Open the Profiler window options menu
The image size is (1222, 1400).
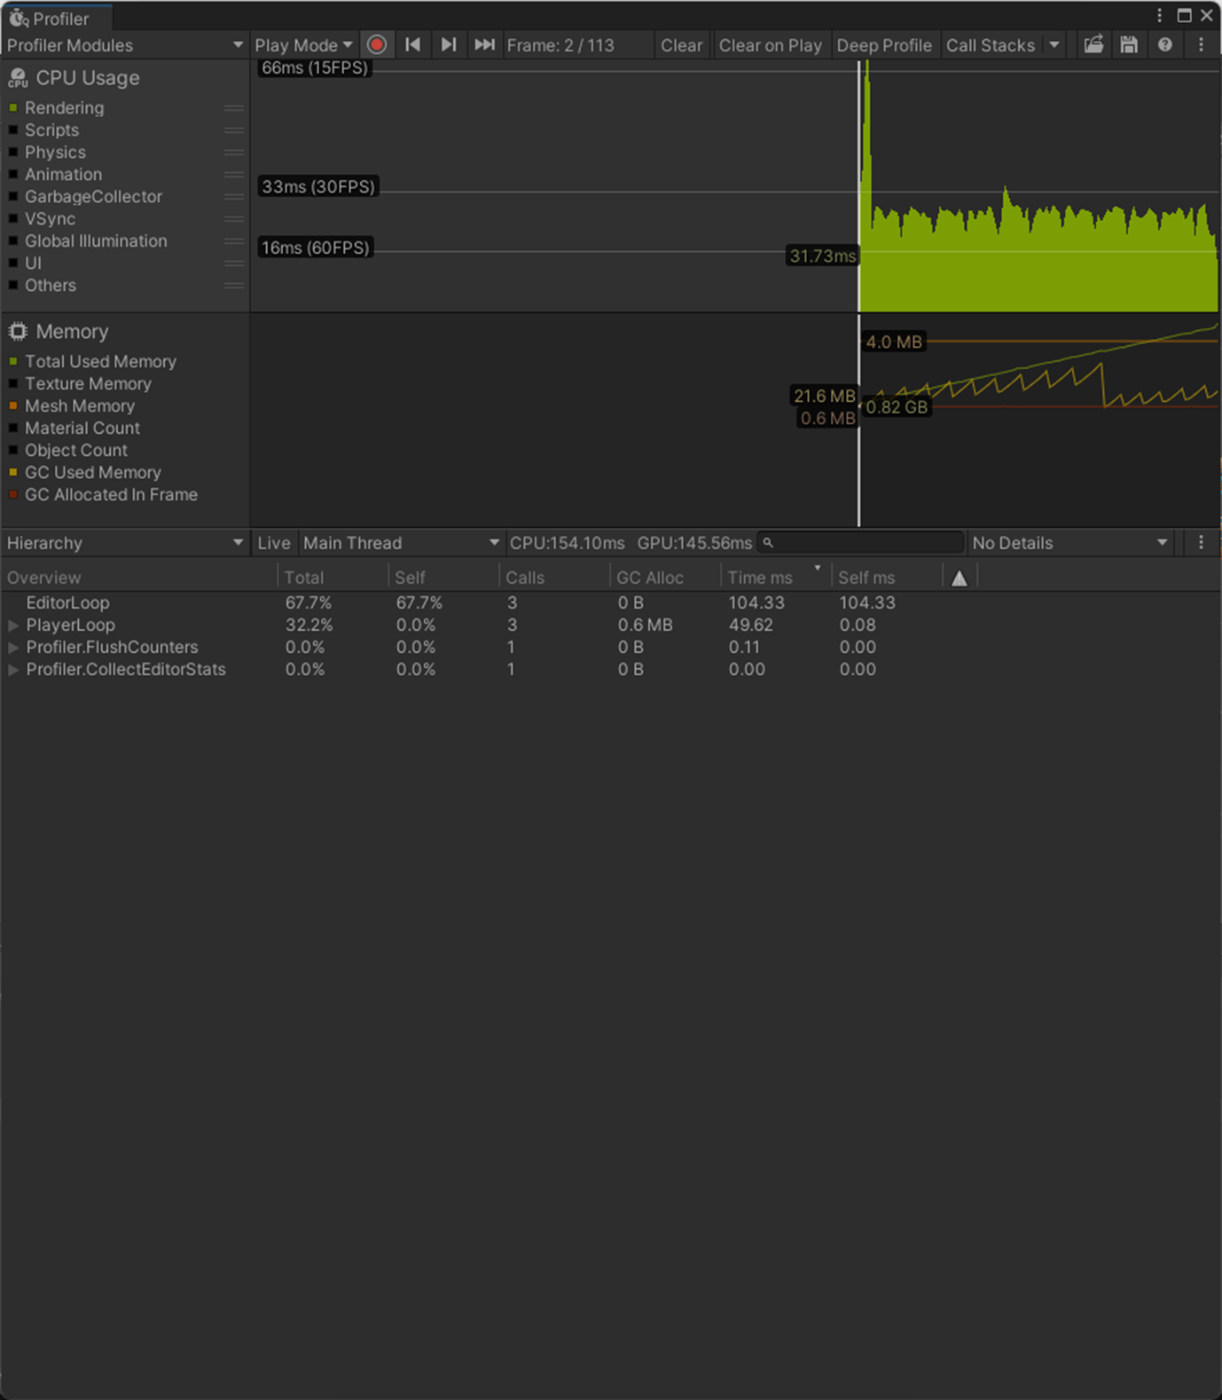[1159, 16]
